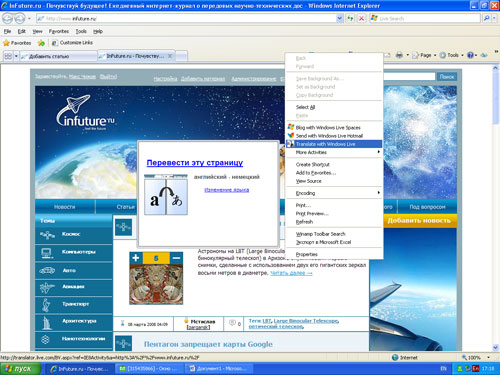Click the Refresh page icon in address bar

pyautogui.click(x=350, y=18)
